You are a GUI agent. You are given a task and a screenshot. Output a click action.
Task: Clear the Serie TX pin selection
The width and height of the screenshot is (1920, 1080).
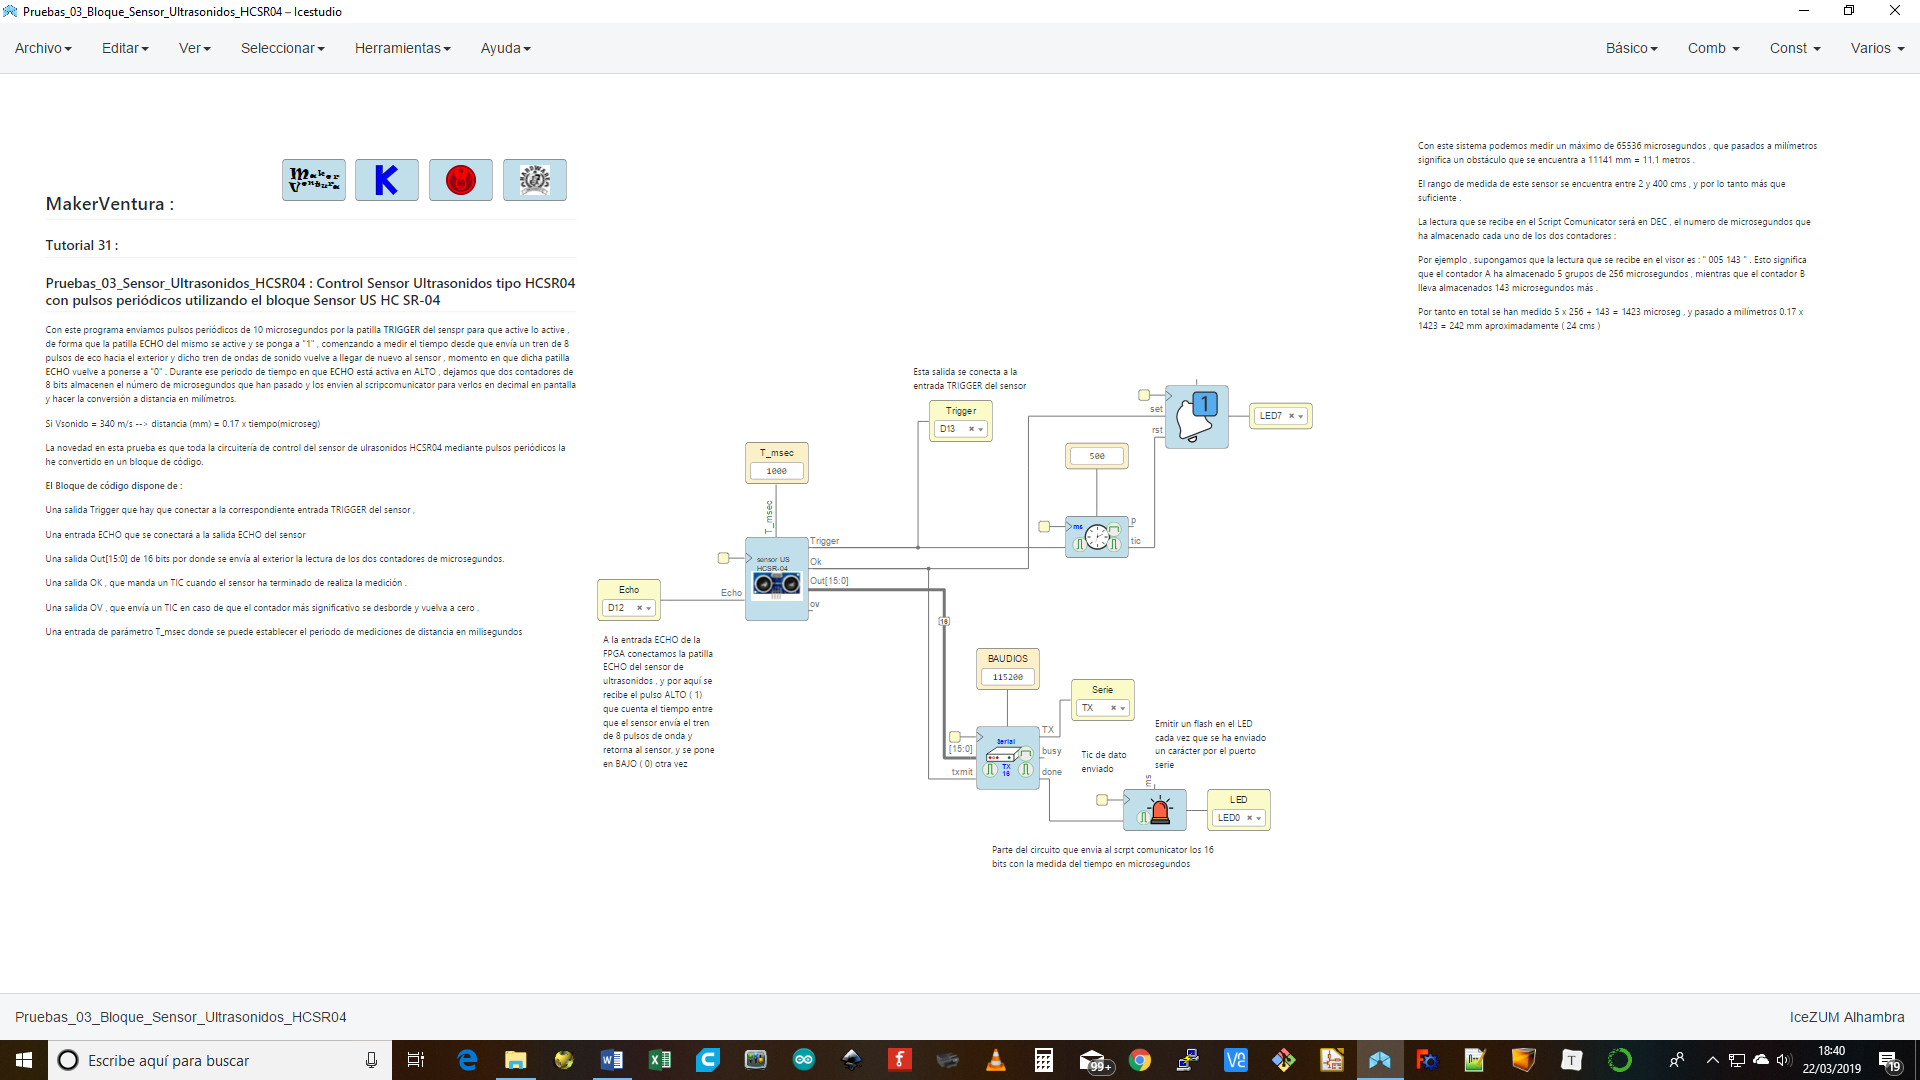point(1113,708)
